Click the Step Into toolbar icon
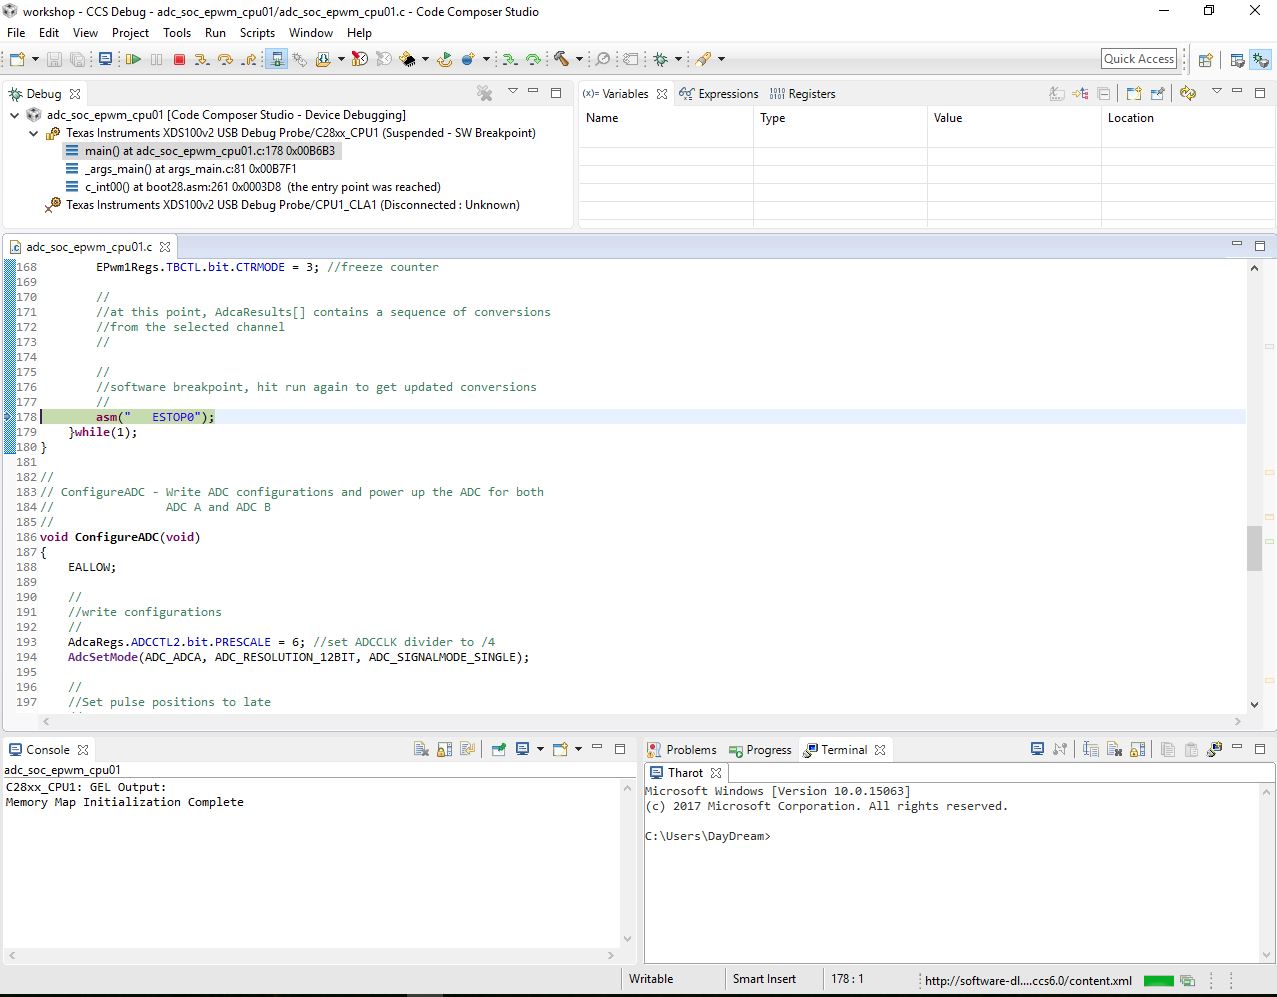Image resolution: width=1277 pixels, height=997 pixels. 202,59
